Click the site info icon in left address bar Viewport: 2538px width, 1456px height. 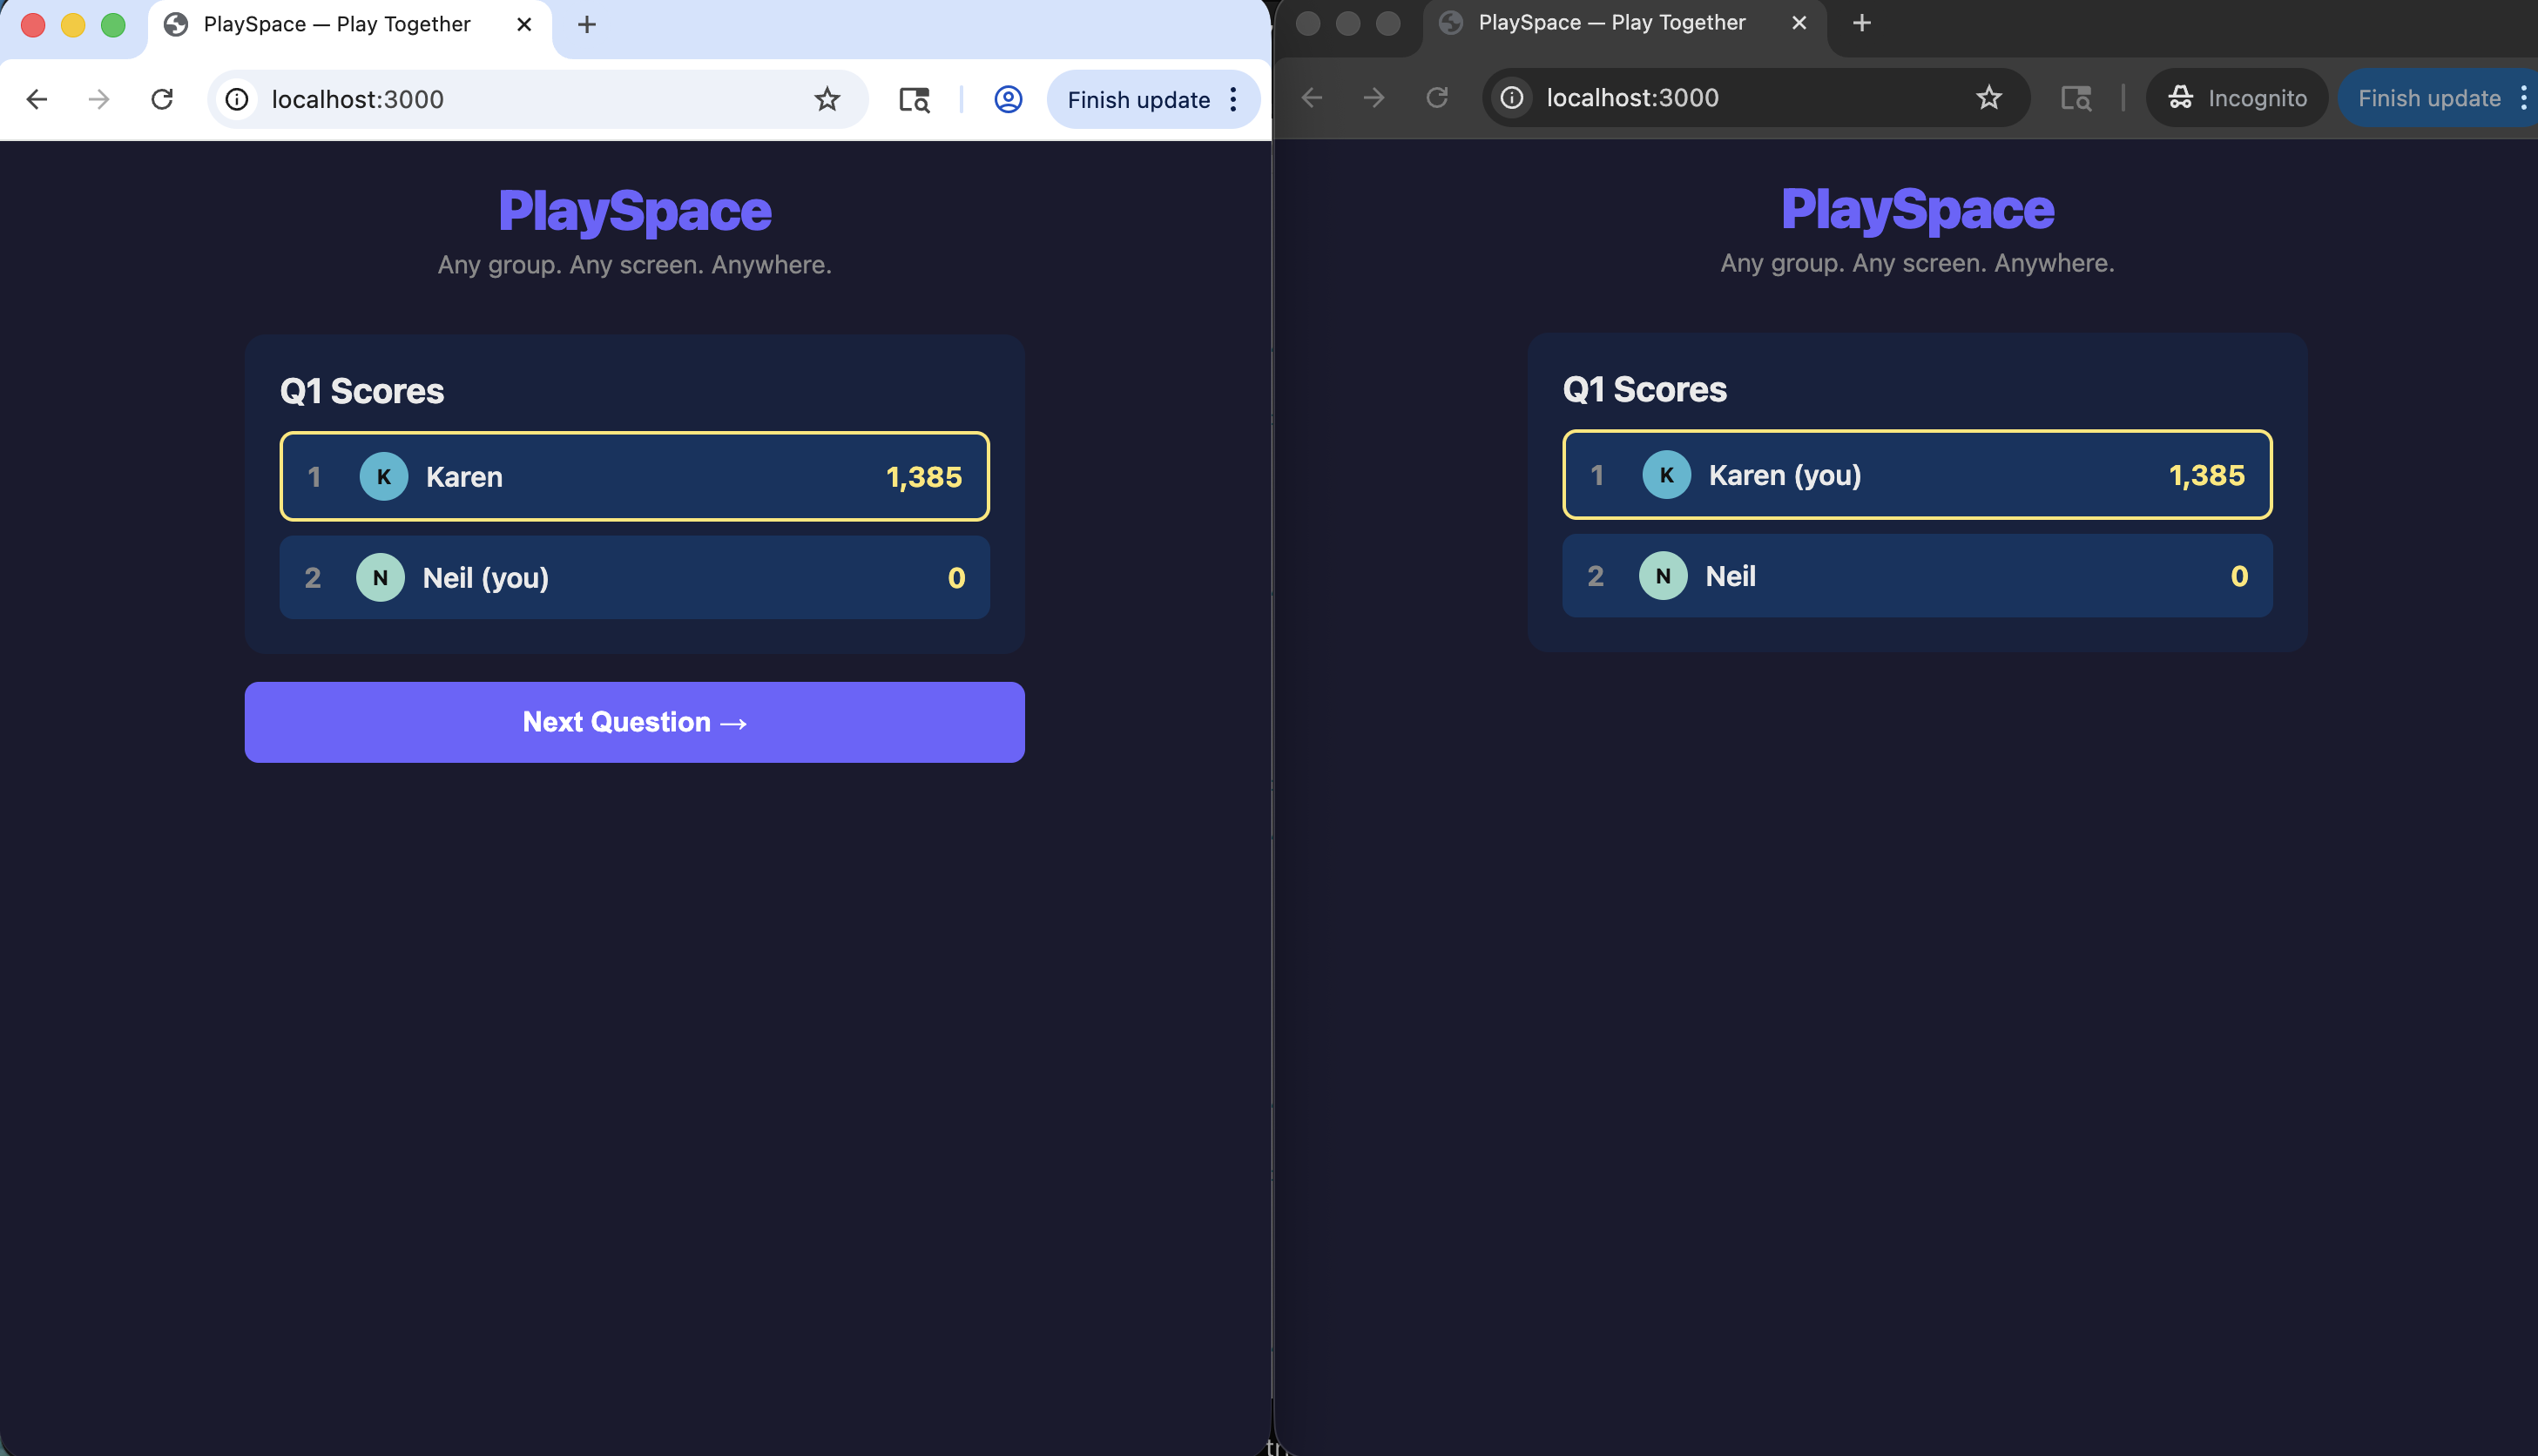[237, 99]
